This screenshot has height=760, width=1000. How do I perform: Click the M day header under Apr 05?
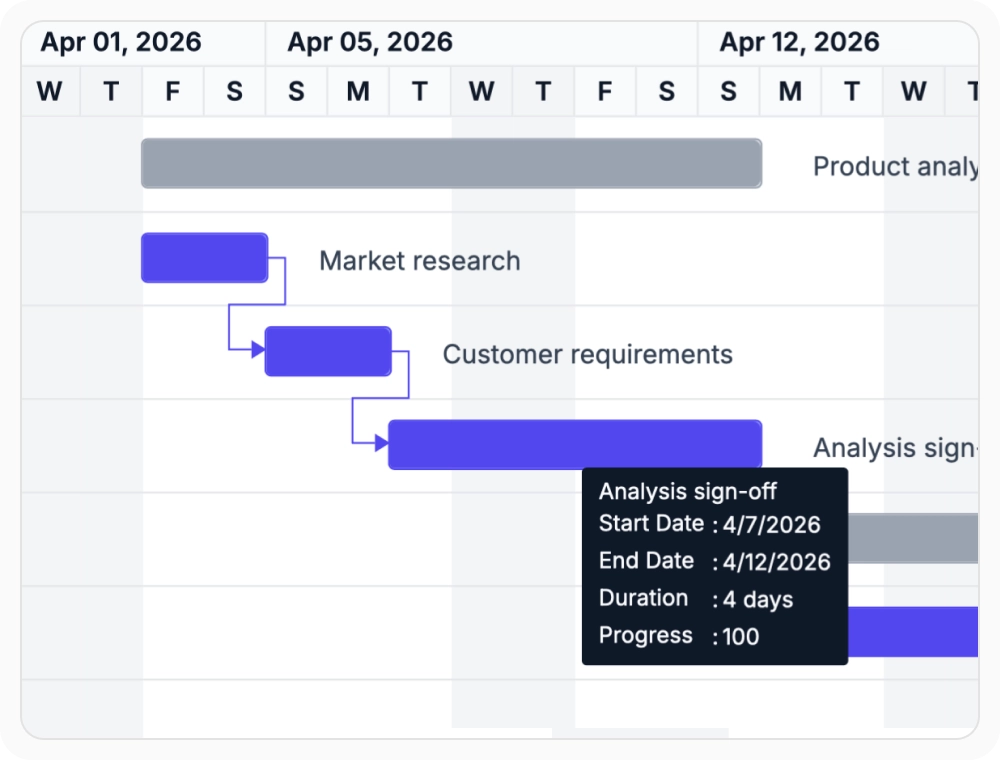pyautogui.click(x=358, y=91)
